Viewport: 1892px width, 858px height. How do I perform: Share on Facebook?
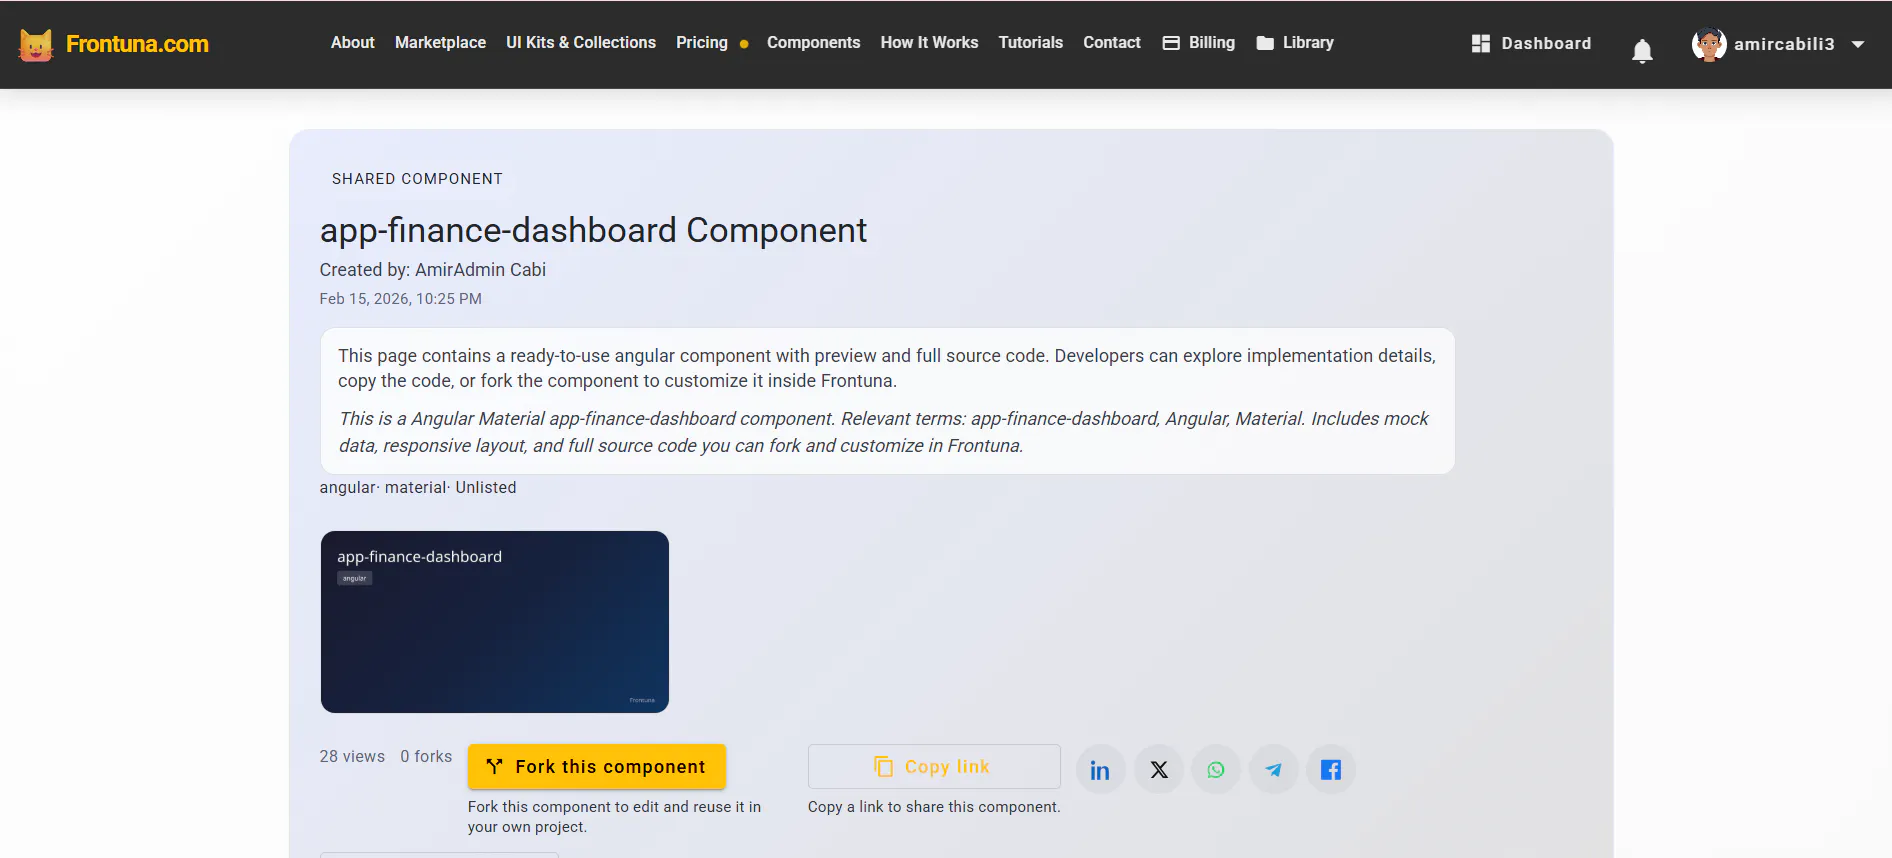pos(1331,770)
